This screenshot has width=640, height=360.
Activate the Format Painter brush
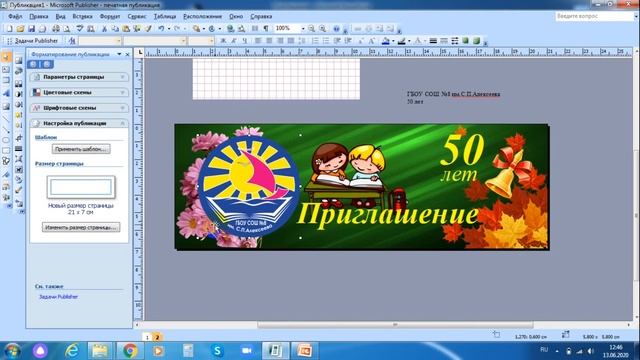click(x=148, y=29)
